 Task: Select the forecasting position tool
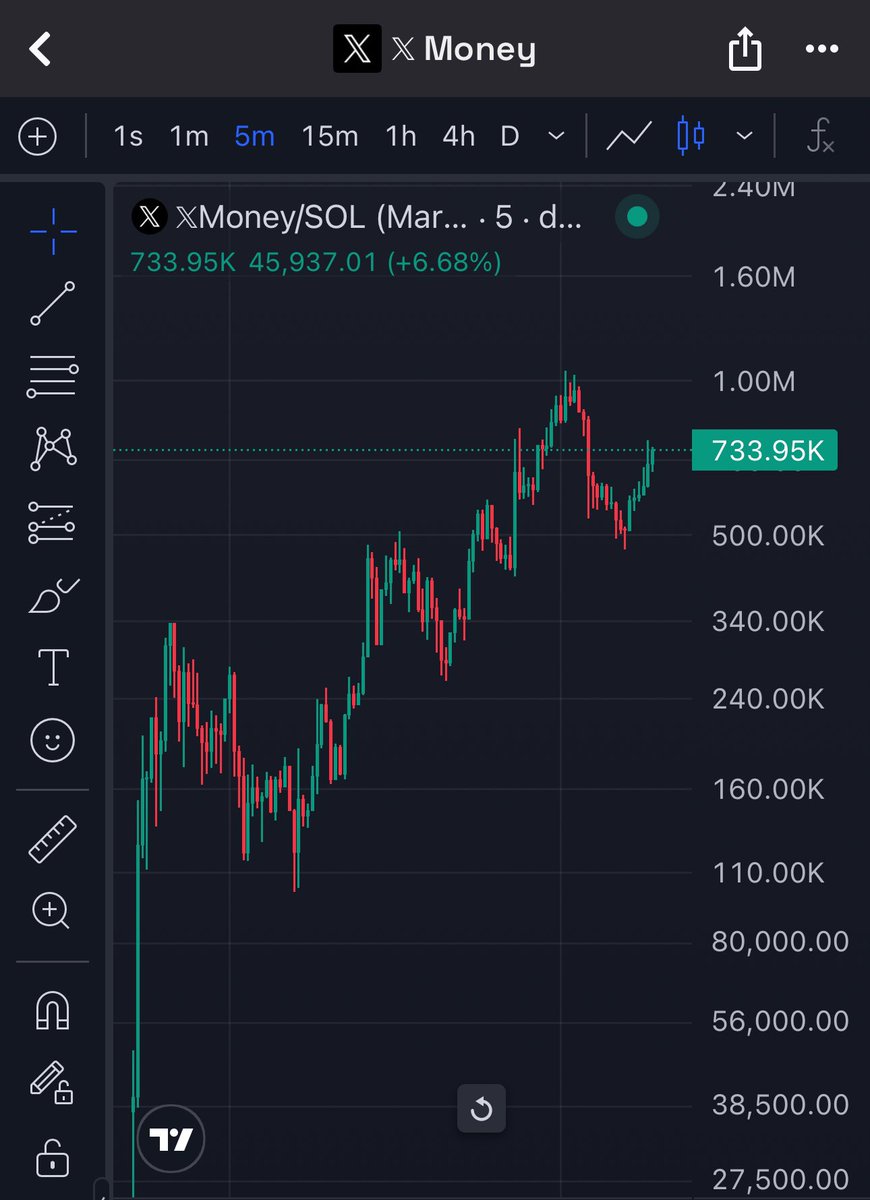[53, 522]
